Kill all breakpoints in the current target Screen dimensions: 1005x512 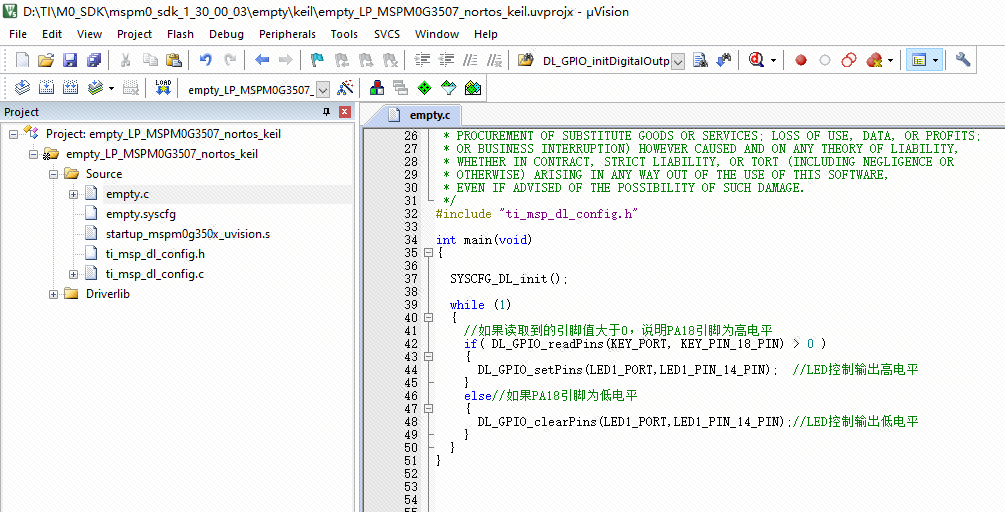[874, 60]
